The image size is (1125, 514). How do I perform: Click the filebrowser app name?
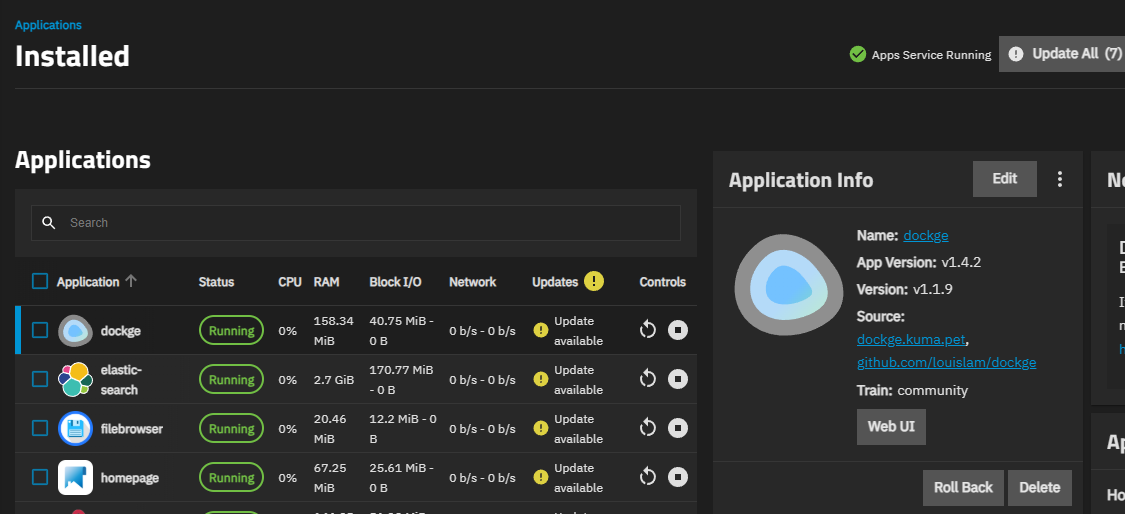coord(131,429)
